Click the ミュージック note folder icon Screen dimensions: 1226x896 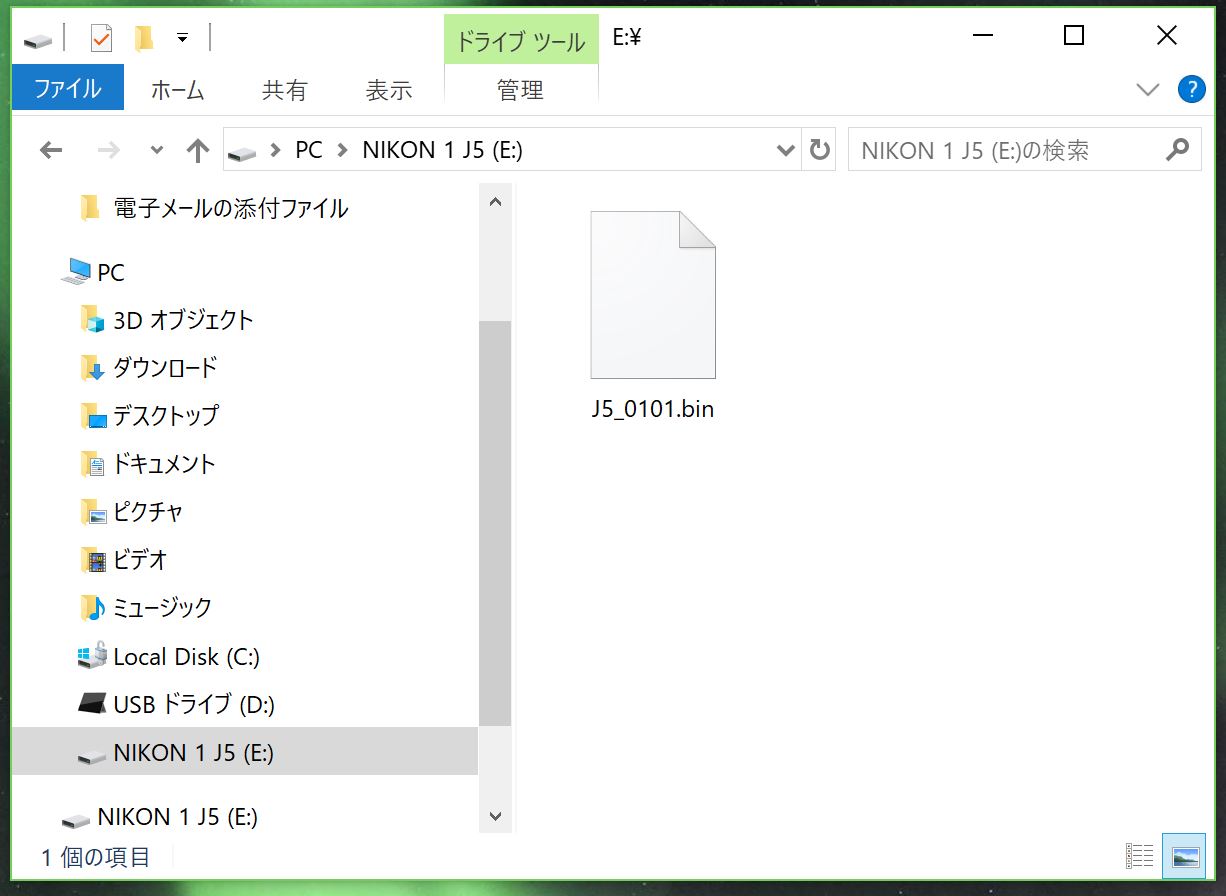[93, 607]
